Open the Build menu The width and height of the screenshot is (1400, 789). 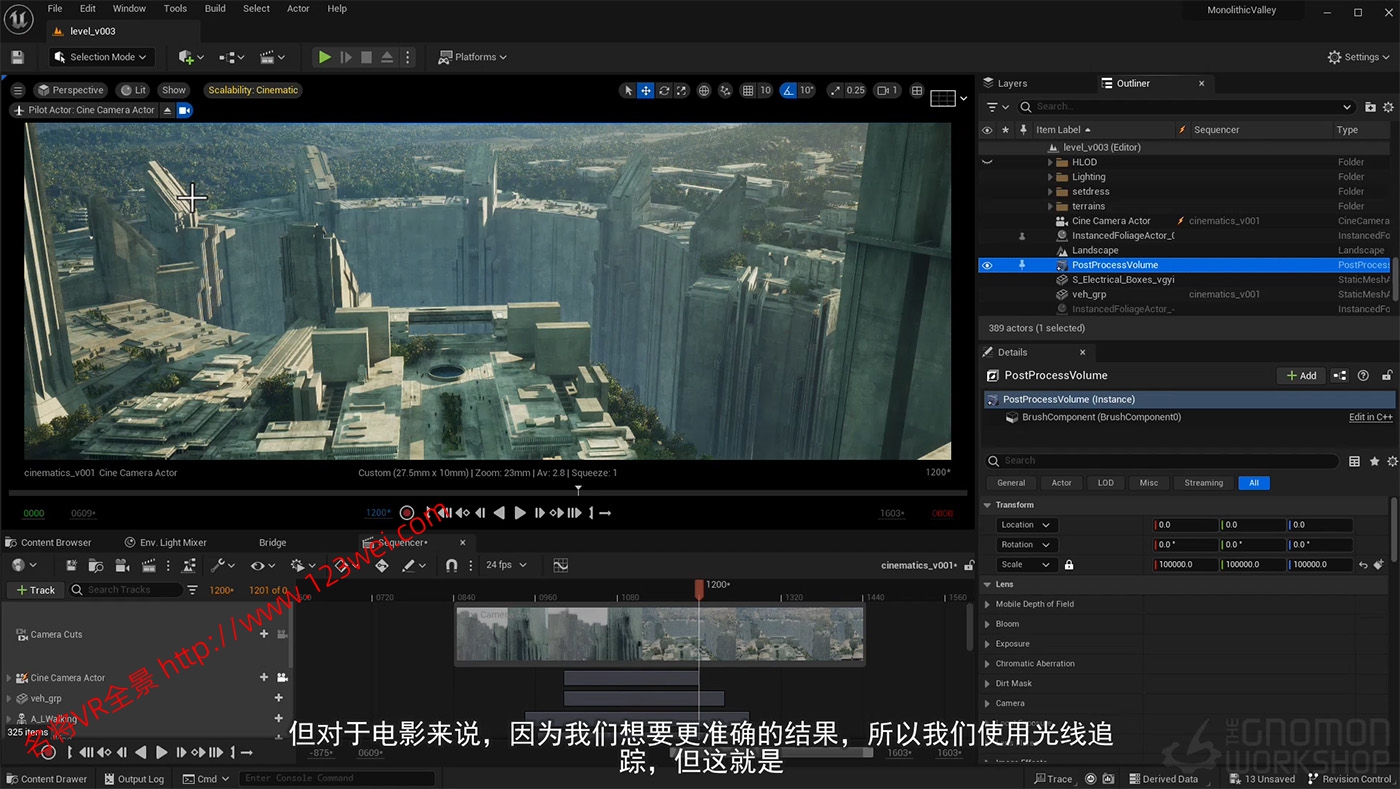tap(214, 8)
